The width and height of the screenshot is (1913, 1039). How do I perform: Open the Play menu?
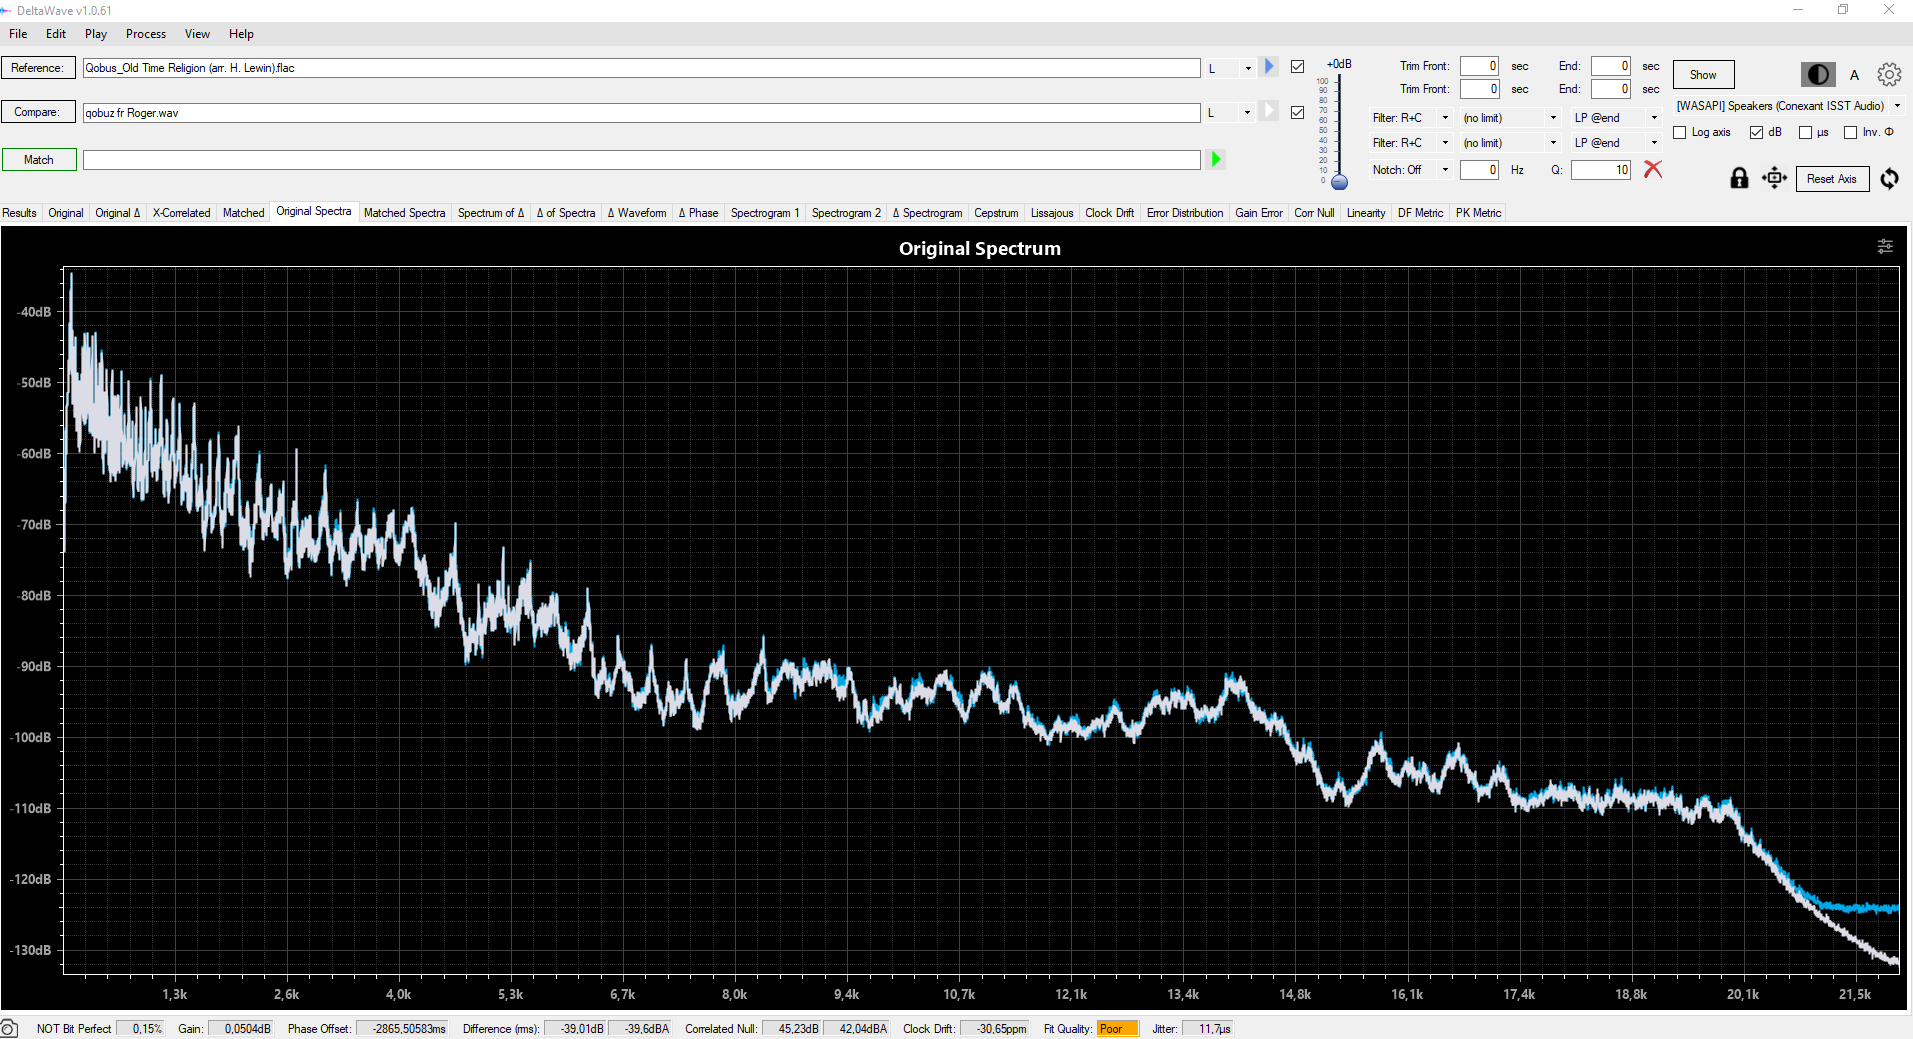96,34
